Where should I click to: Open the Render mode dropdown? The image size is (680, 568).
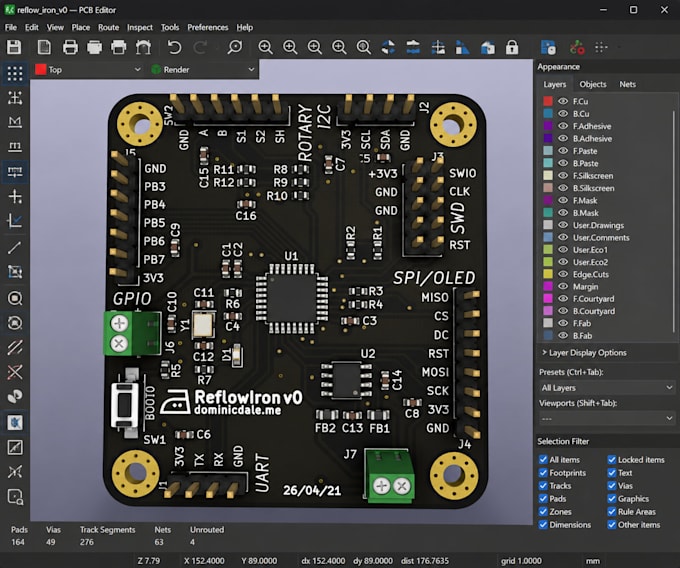click(202, 69)
